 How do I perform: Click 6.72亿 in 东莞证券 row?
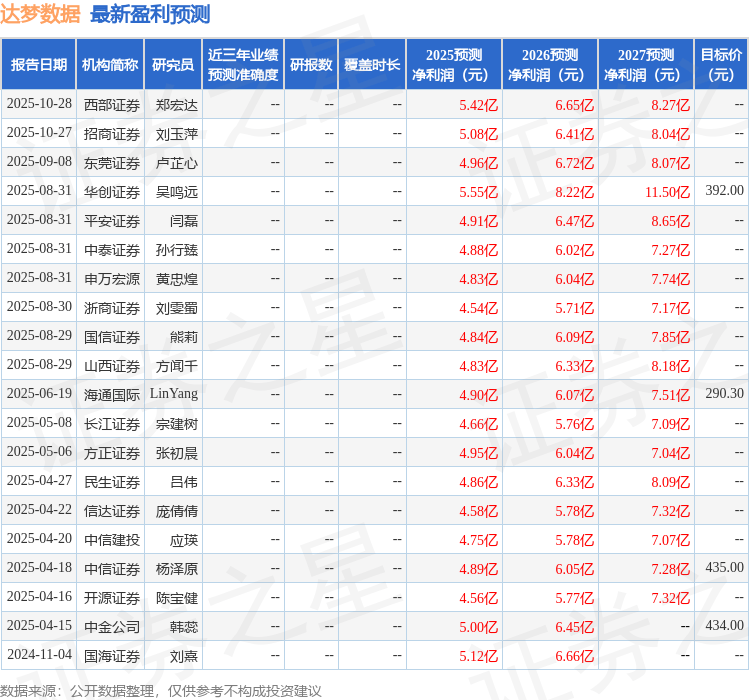(x=575, y=163)
